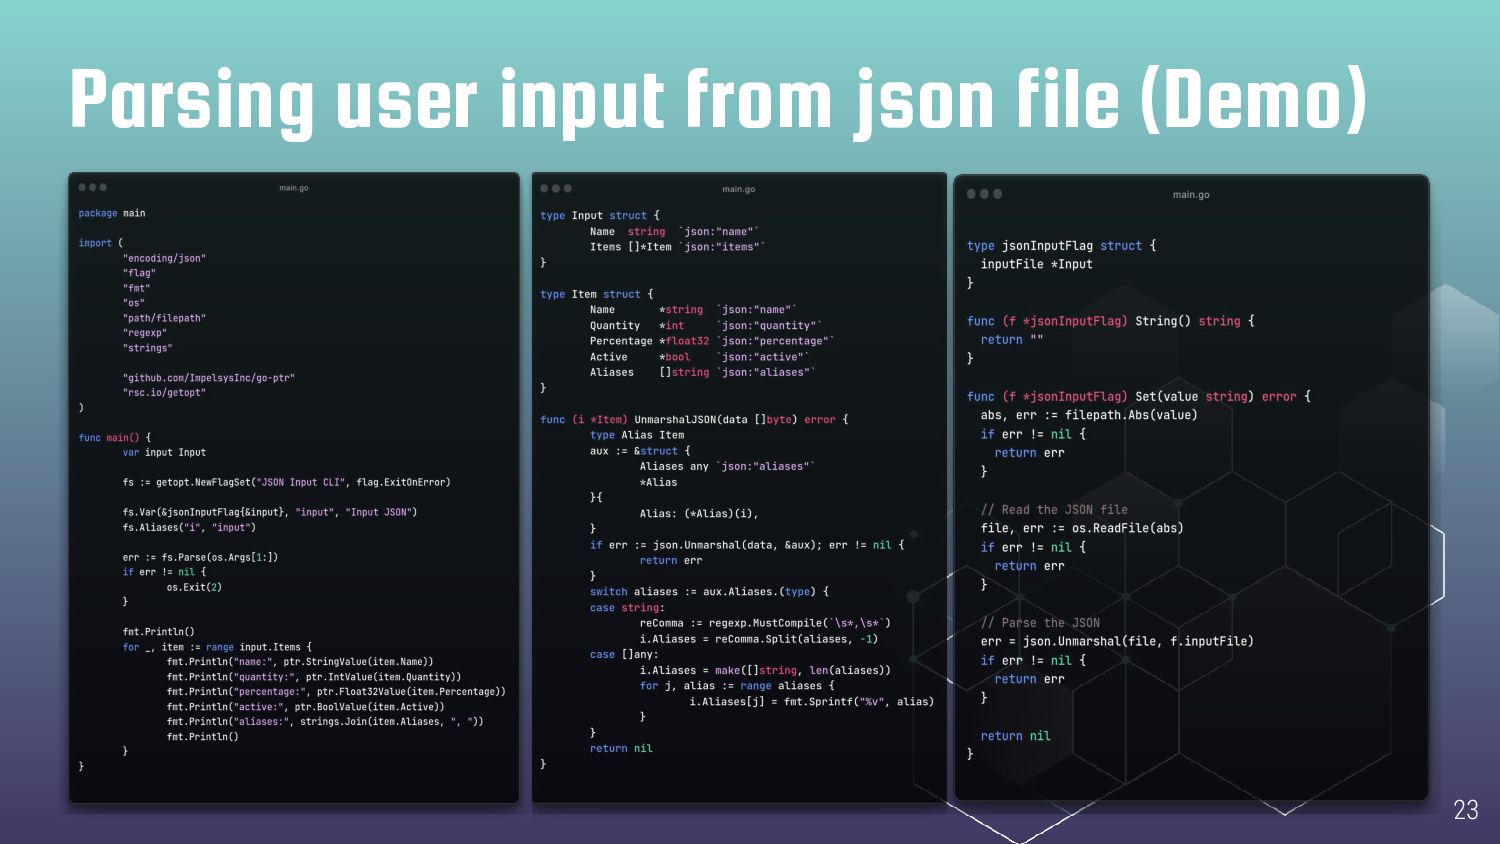
Task: Click the "Items []*Item" field line
Action: coord(677,247)
